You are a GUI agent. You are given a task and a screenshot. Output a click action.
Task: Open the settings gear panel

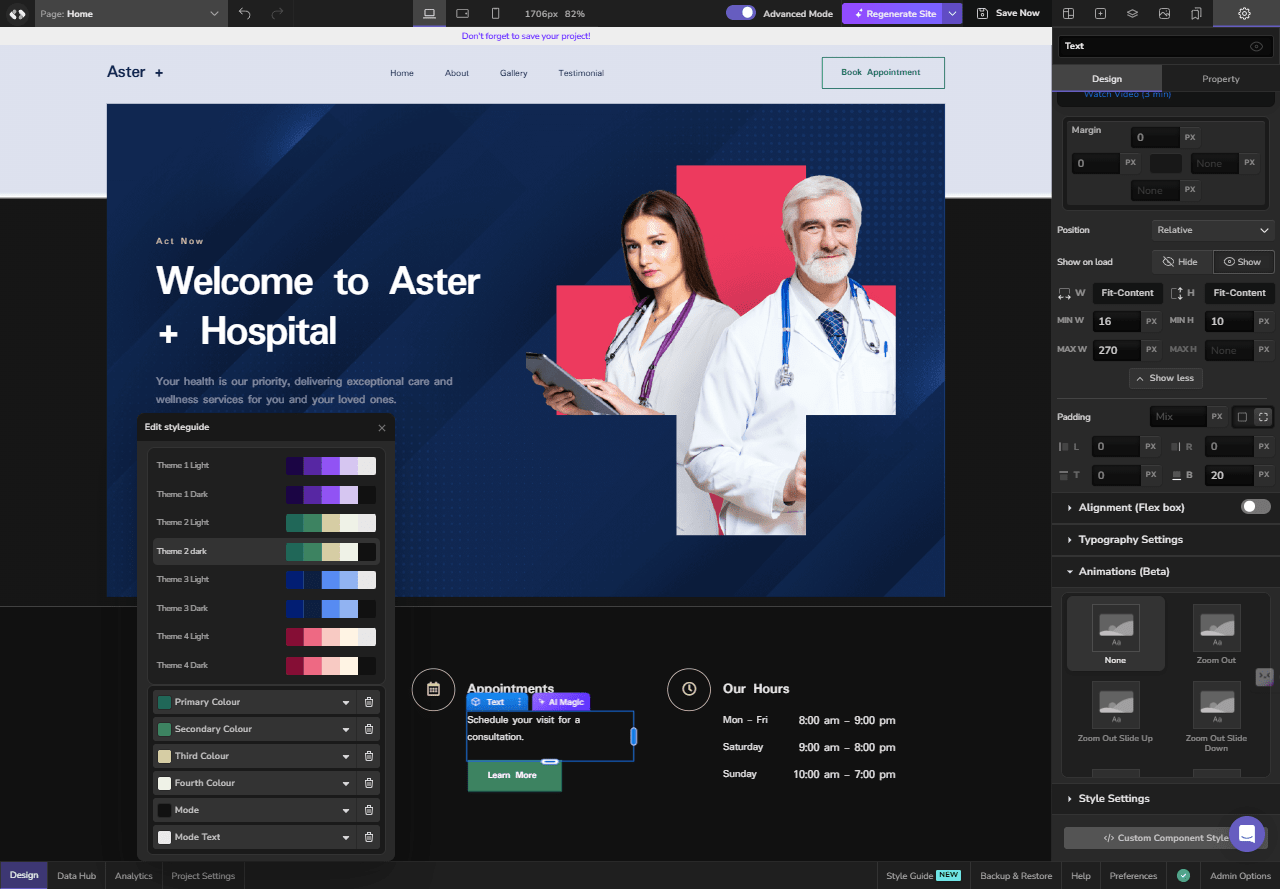1244,13
